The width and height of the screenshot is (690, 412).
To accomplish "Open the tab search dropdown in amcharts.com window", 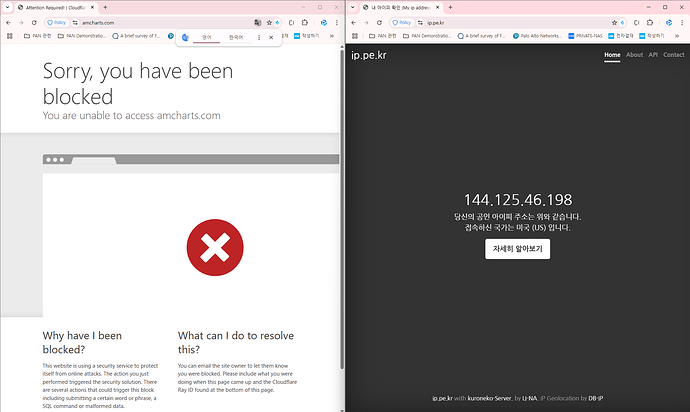I will 7,7.
